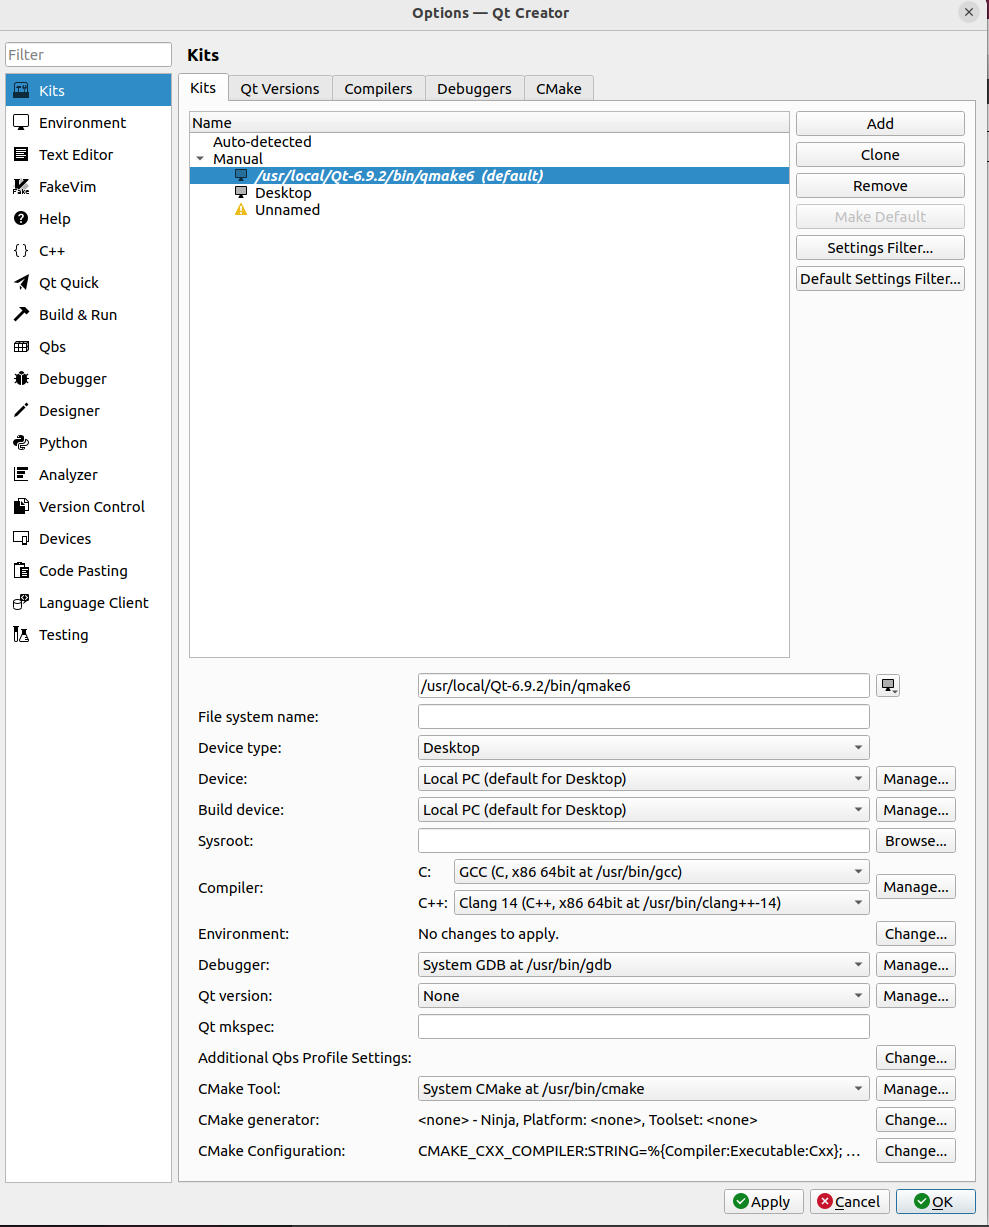Click the FakeVim icon in sidebar
Screen dimensions: 989x1227
tap(21, 187)
